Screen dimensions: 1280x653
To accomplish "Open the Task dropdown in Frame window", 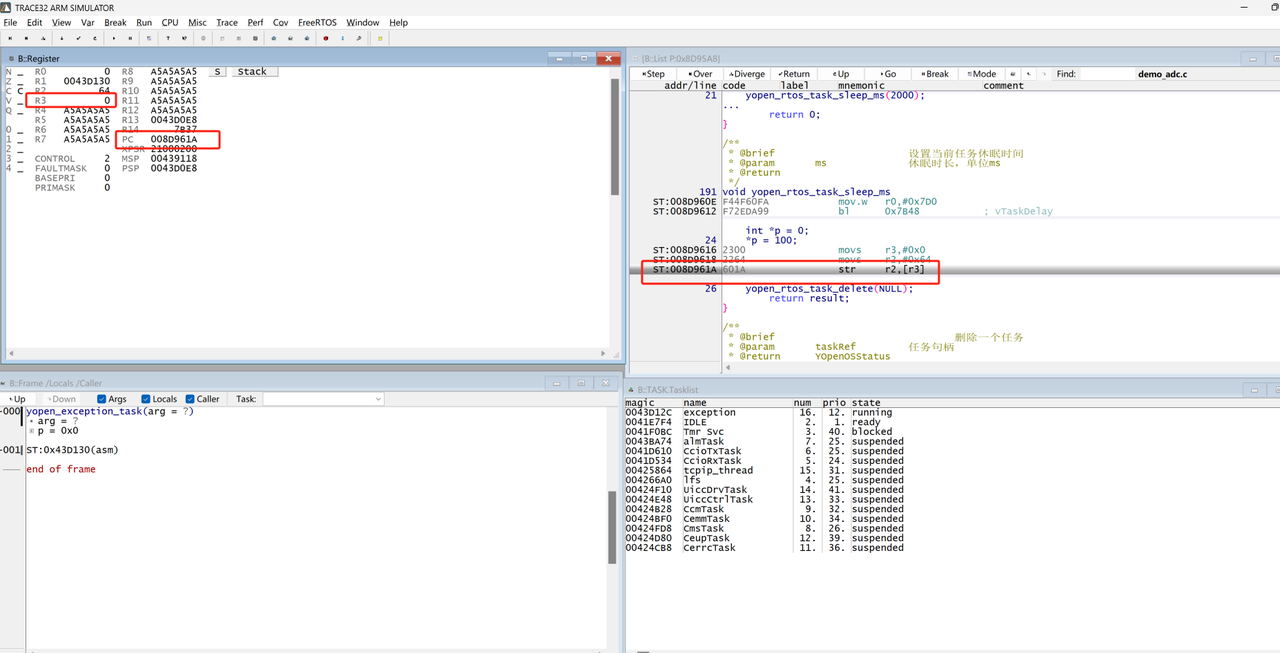I will tap(322, 399).
